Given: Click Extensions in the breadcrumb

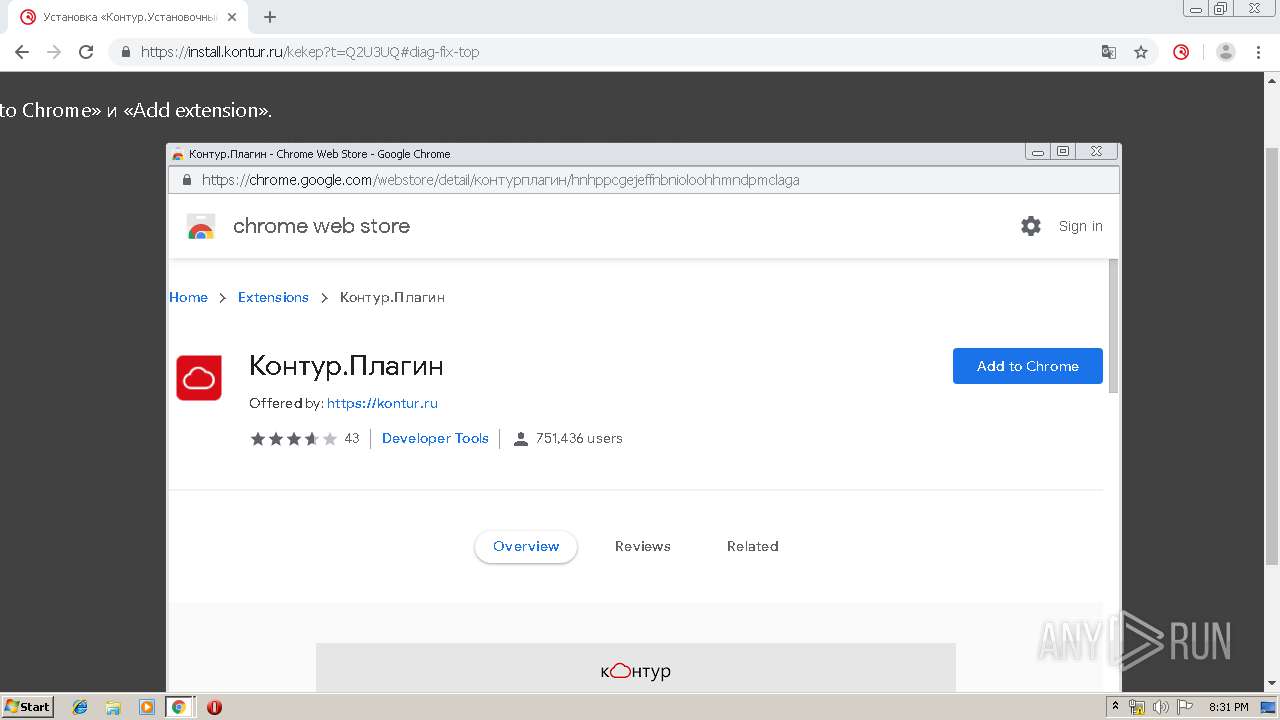Looking at the screenshot, I should (x=273, y=297).
